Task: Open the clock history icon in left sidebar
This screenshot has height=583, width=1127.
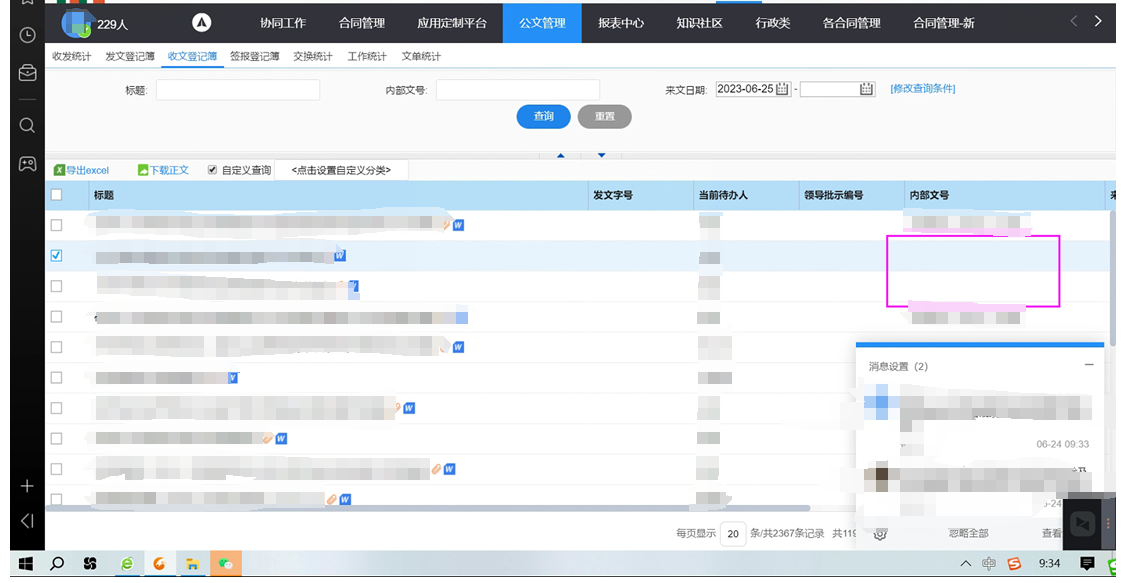Action: point(27,35)
